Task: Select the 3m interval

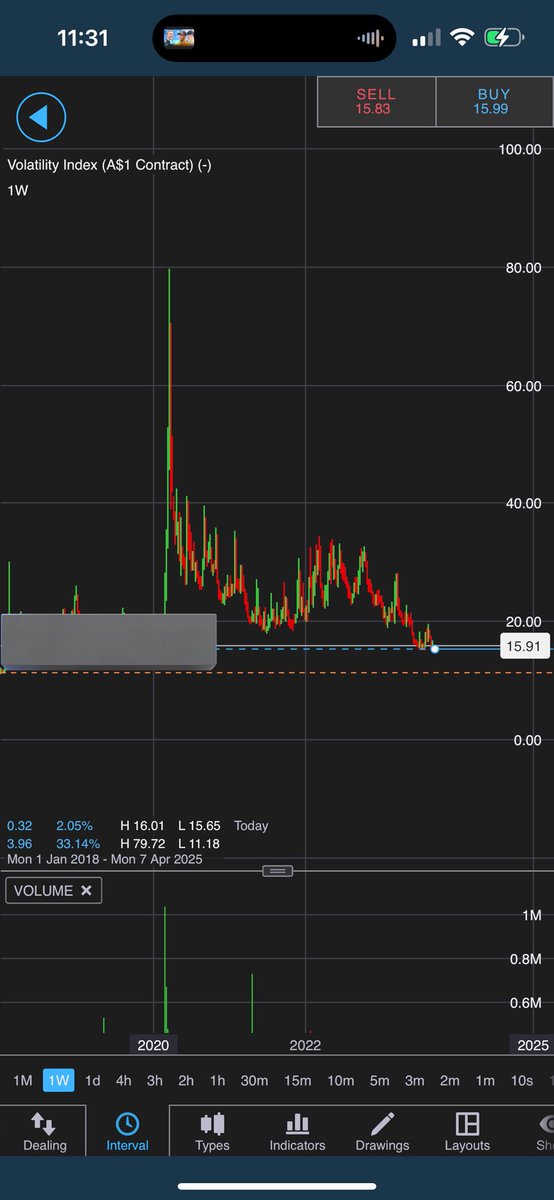Action: coord(414,1080)
